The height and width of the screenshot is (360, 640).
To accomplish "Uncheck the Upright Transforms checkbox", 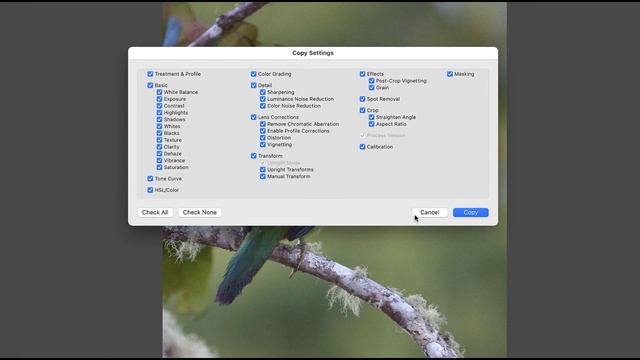I will coord(262,170).
